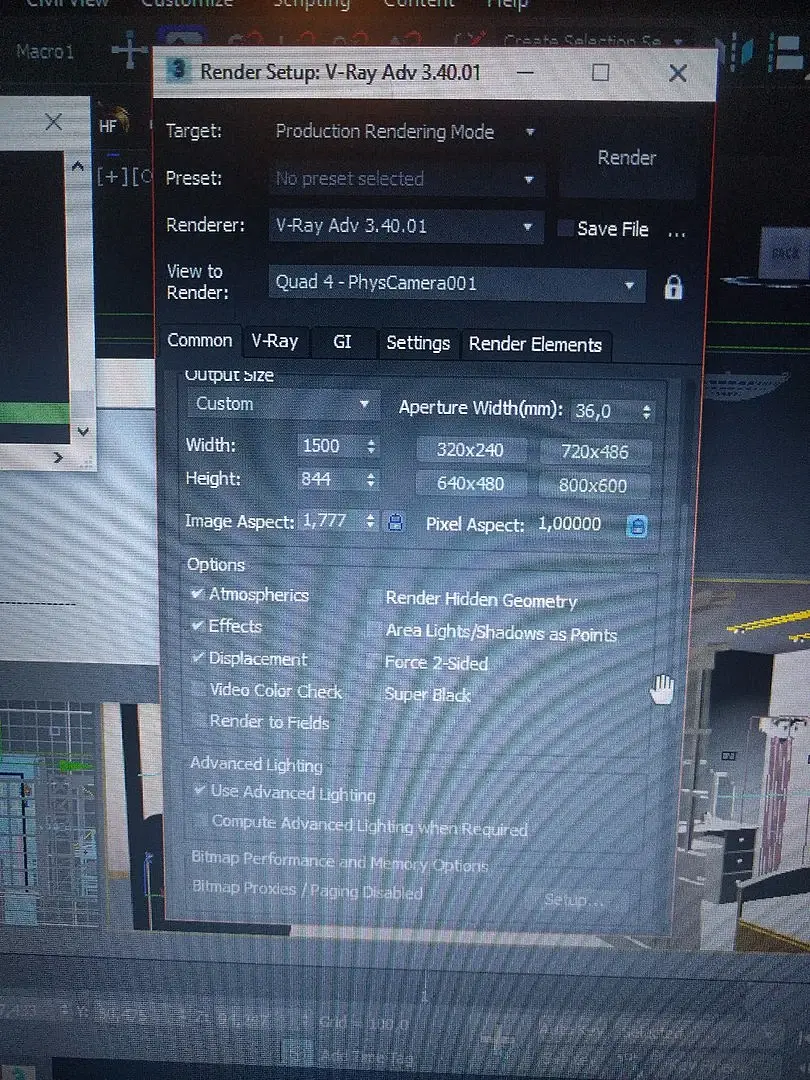The height and width of the screenshot is (1080, 810).
Task: Uncheck Use Advanced Lighting
Action: (x=200, y=790)
